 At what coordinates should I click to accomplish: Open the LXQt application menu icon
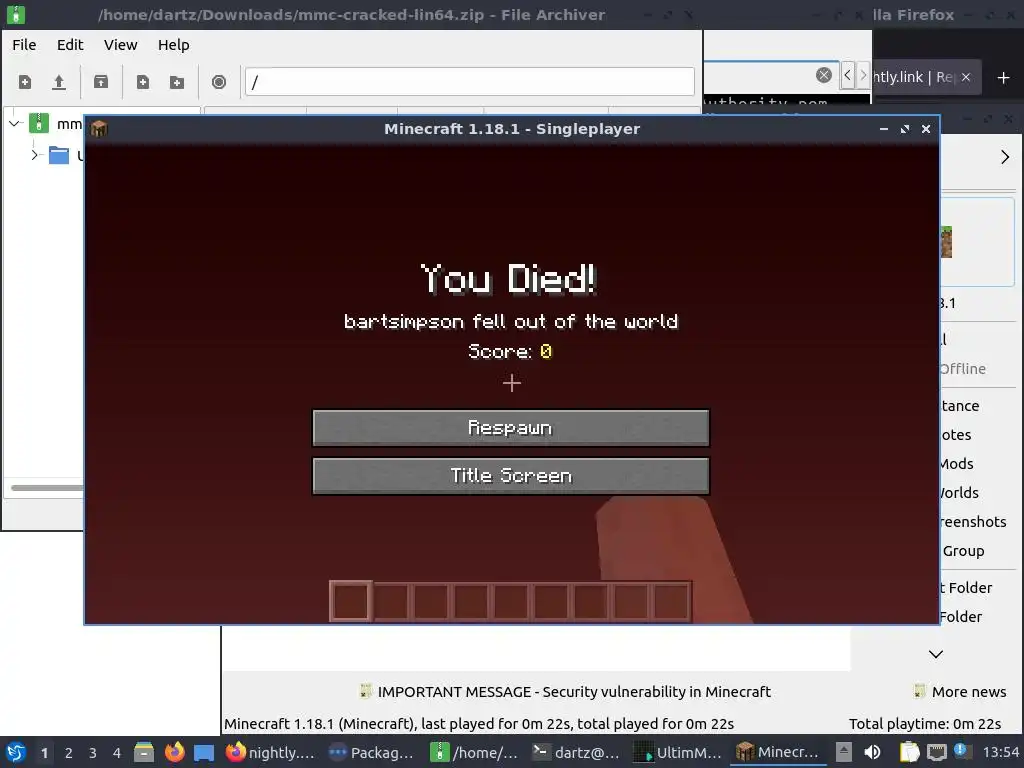[16, 752]
